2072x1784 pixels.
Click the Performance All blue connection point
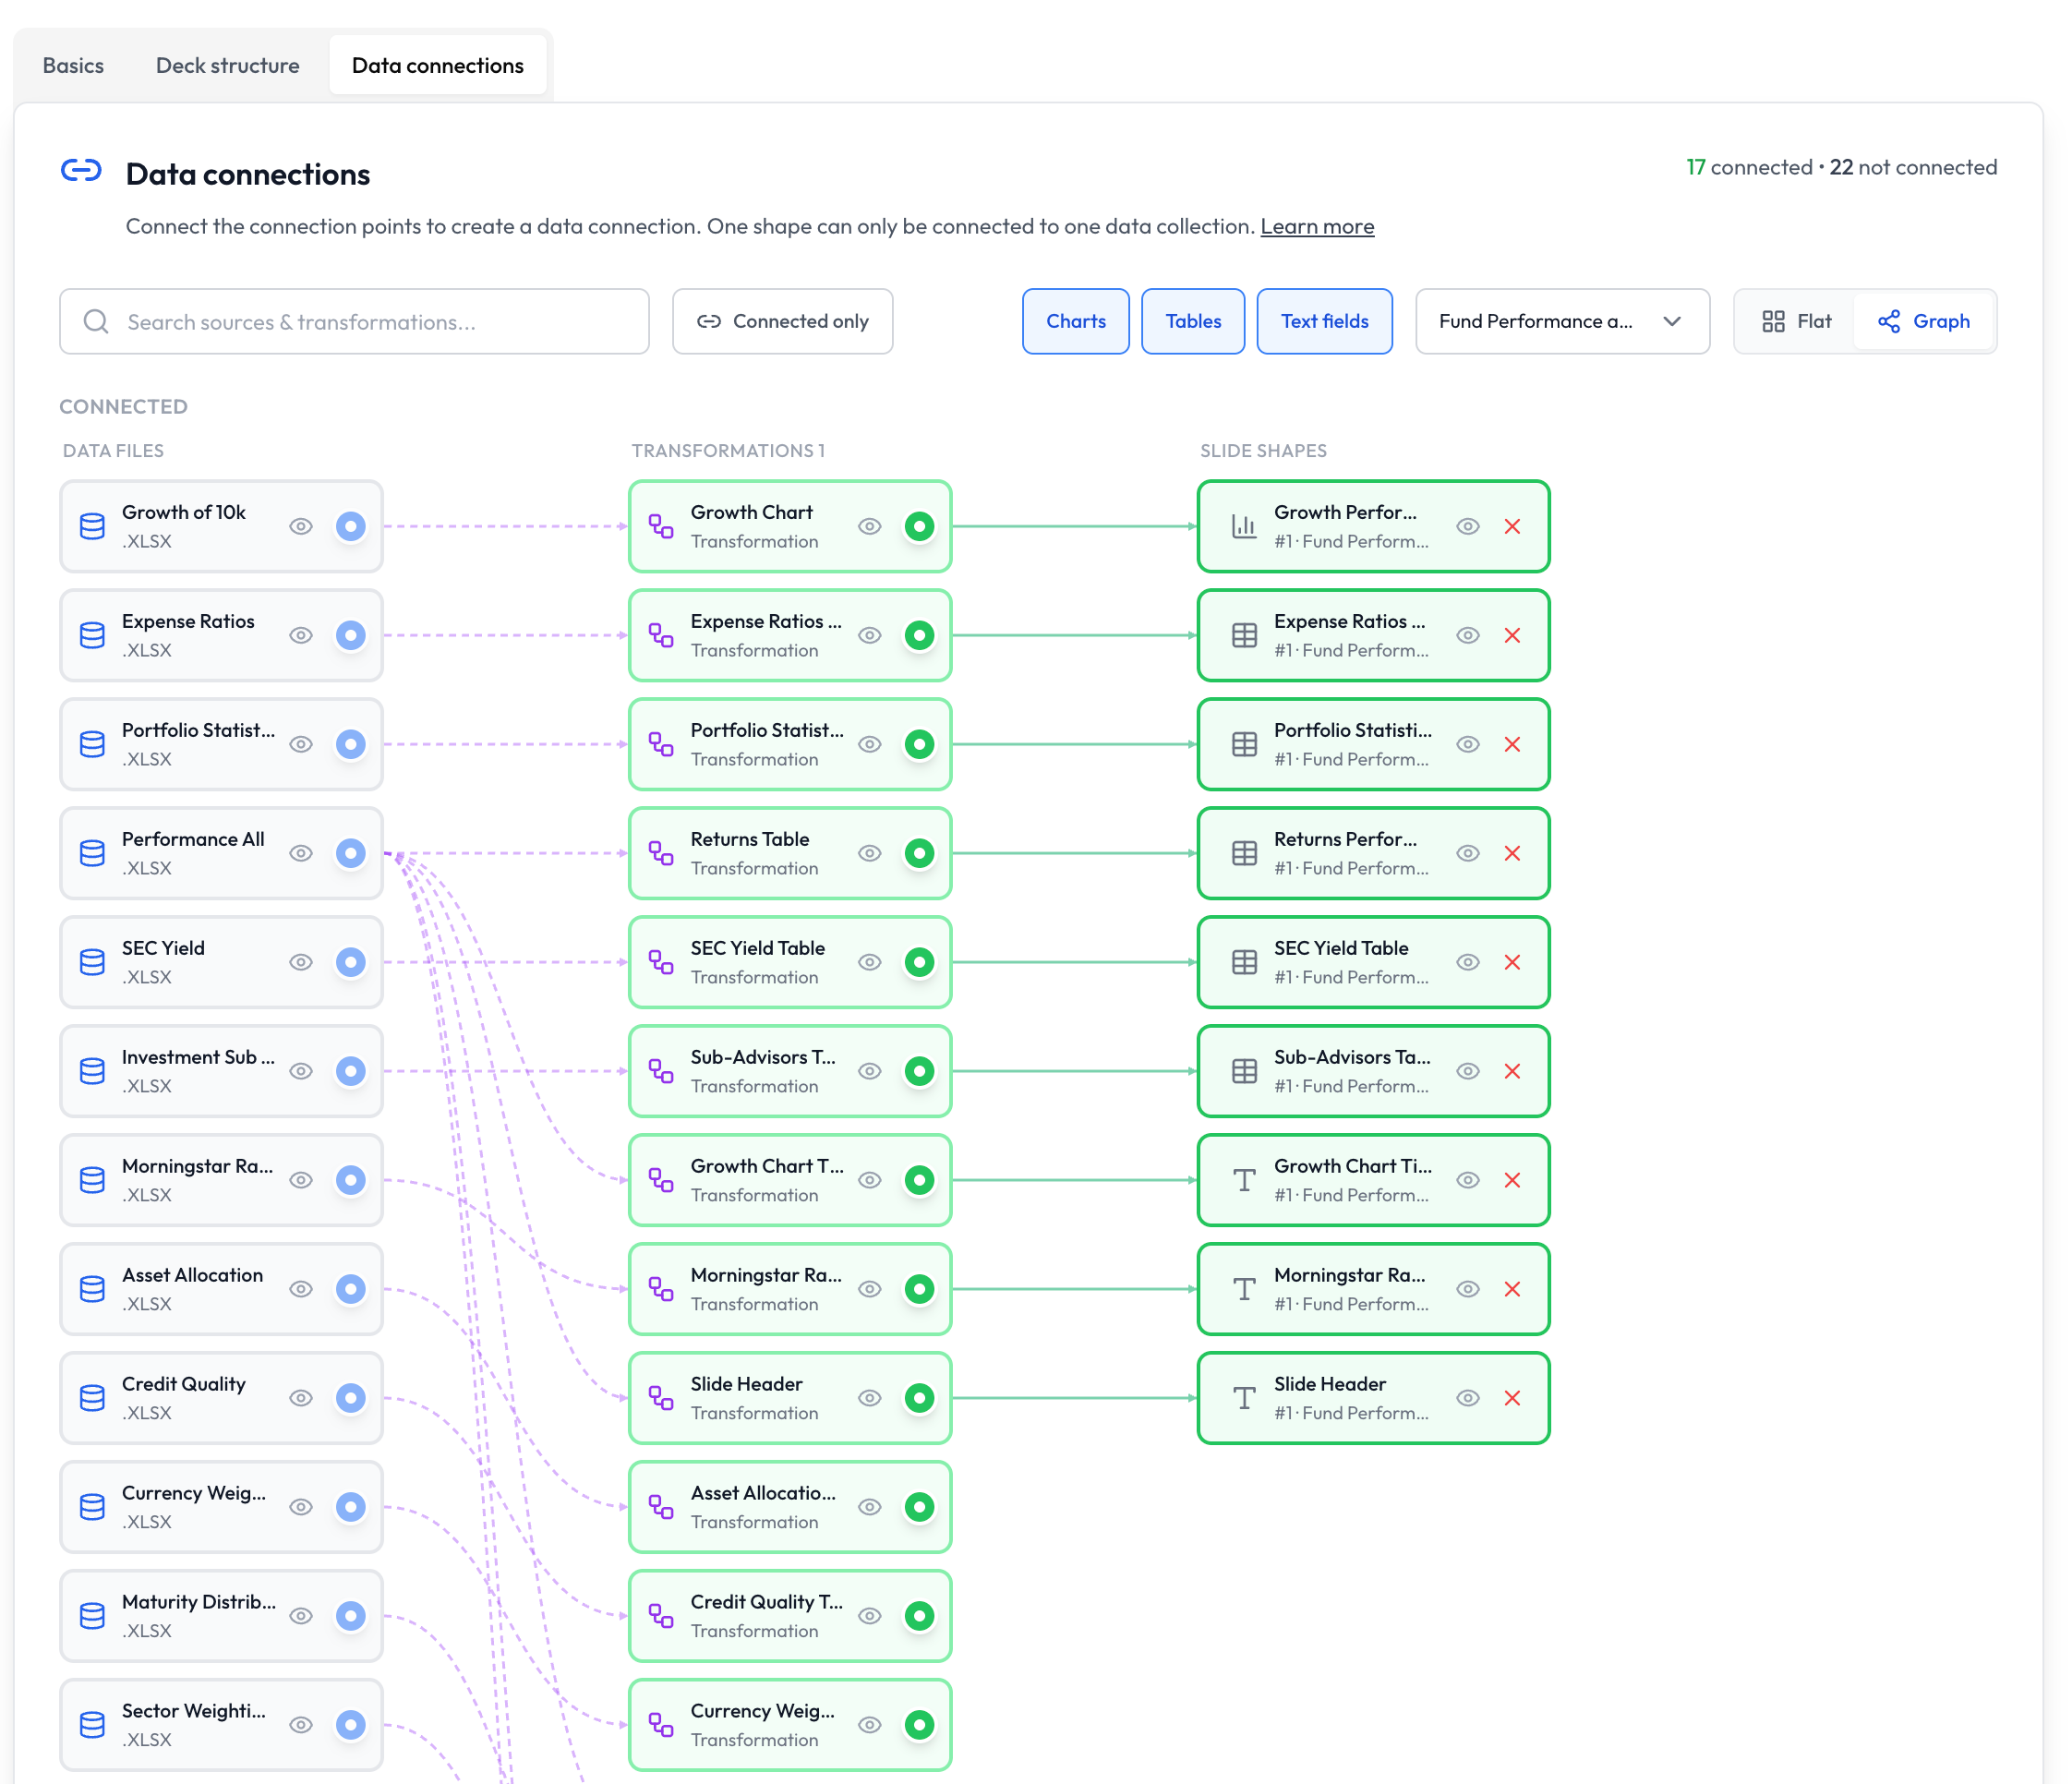point(350,853)
